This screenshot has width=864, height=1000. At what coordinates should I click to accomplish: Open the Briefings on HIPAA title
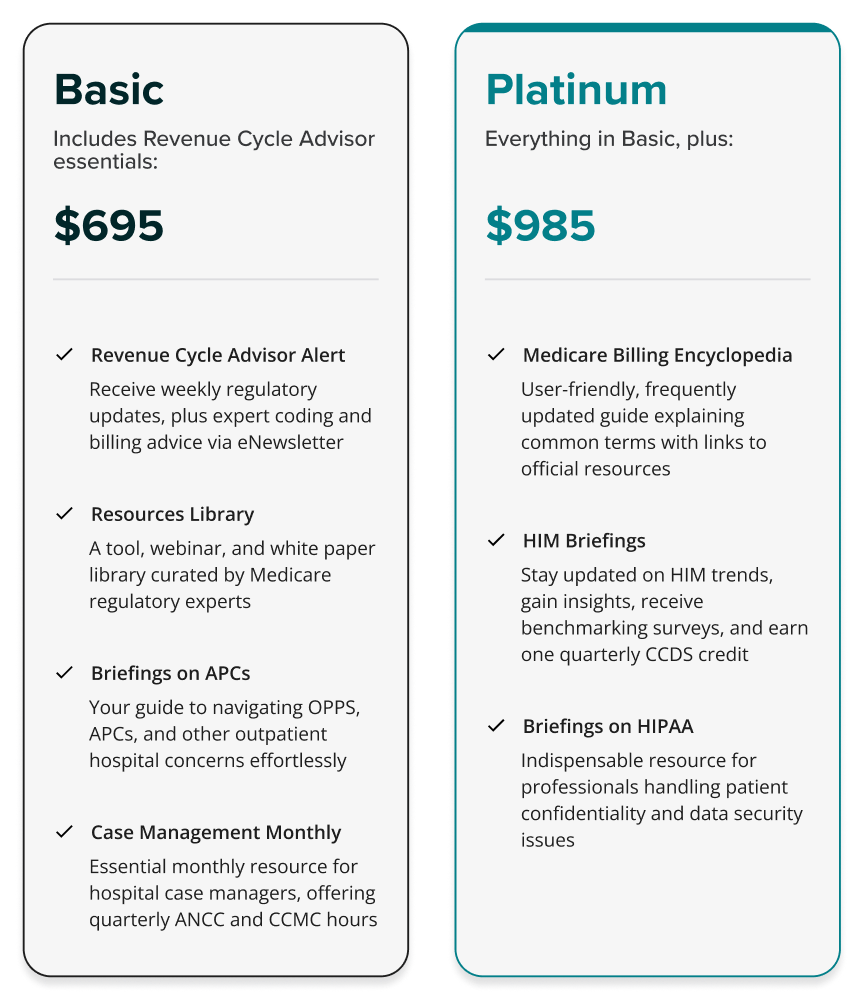(x=608, y=726)
